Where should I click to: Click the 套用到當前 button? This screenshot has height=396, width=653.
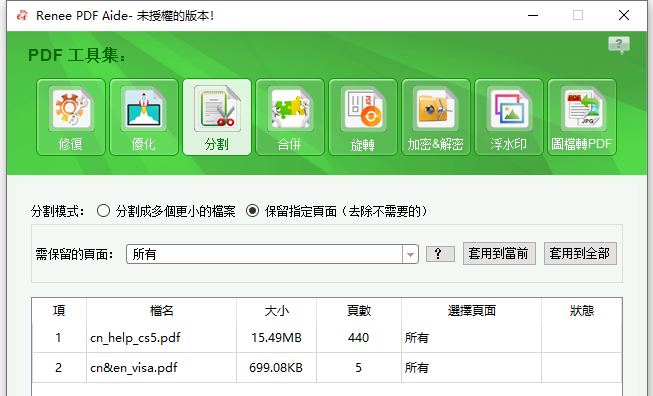coord(499,254)
